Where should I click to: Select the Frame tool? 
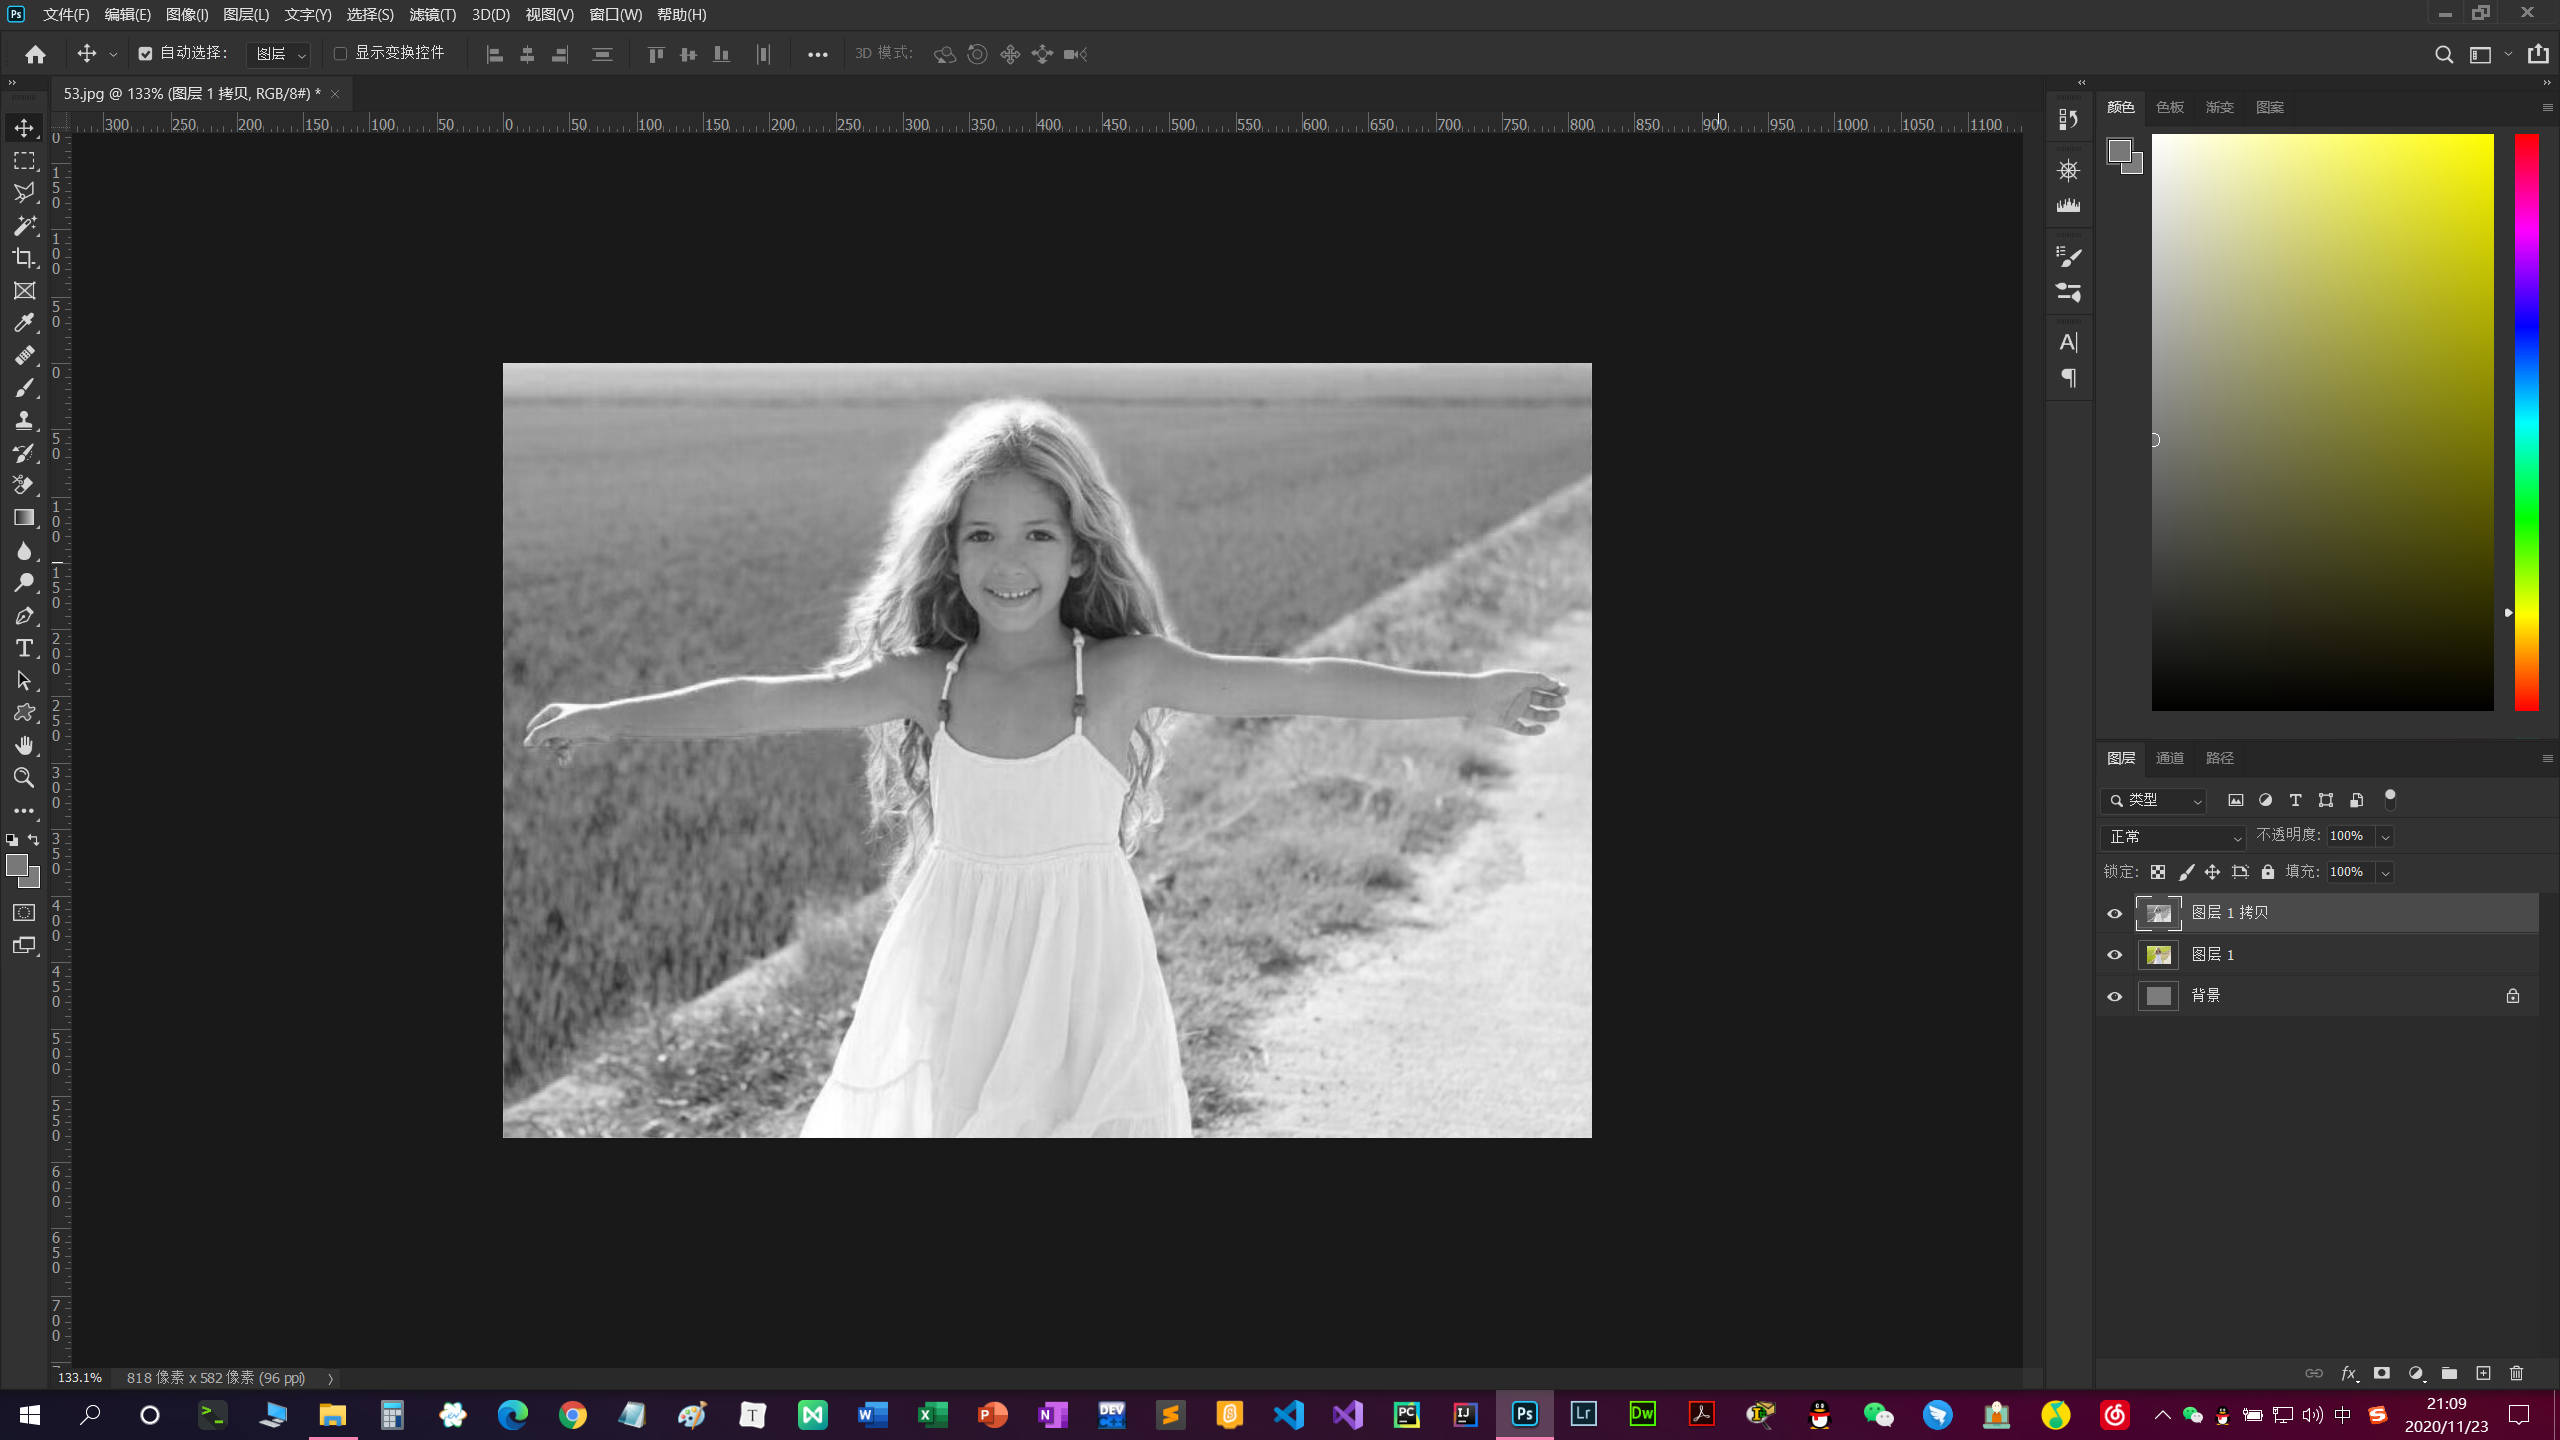24,290
